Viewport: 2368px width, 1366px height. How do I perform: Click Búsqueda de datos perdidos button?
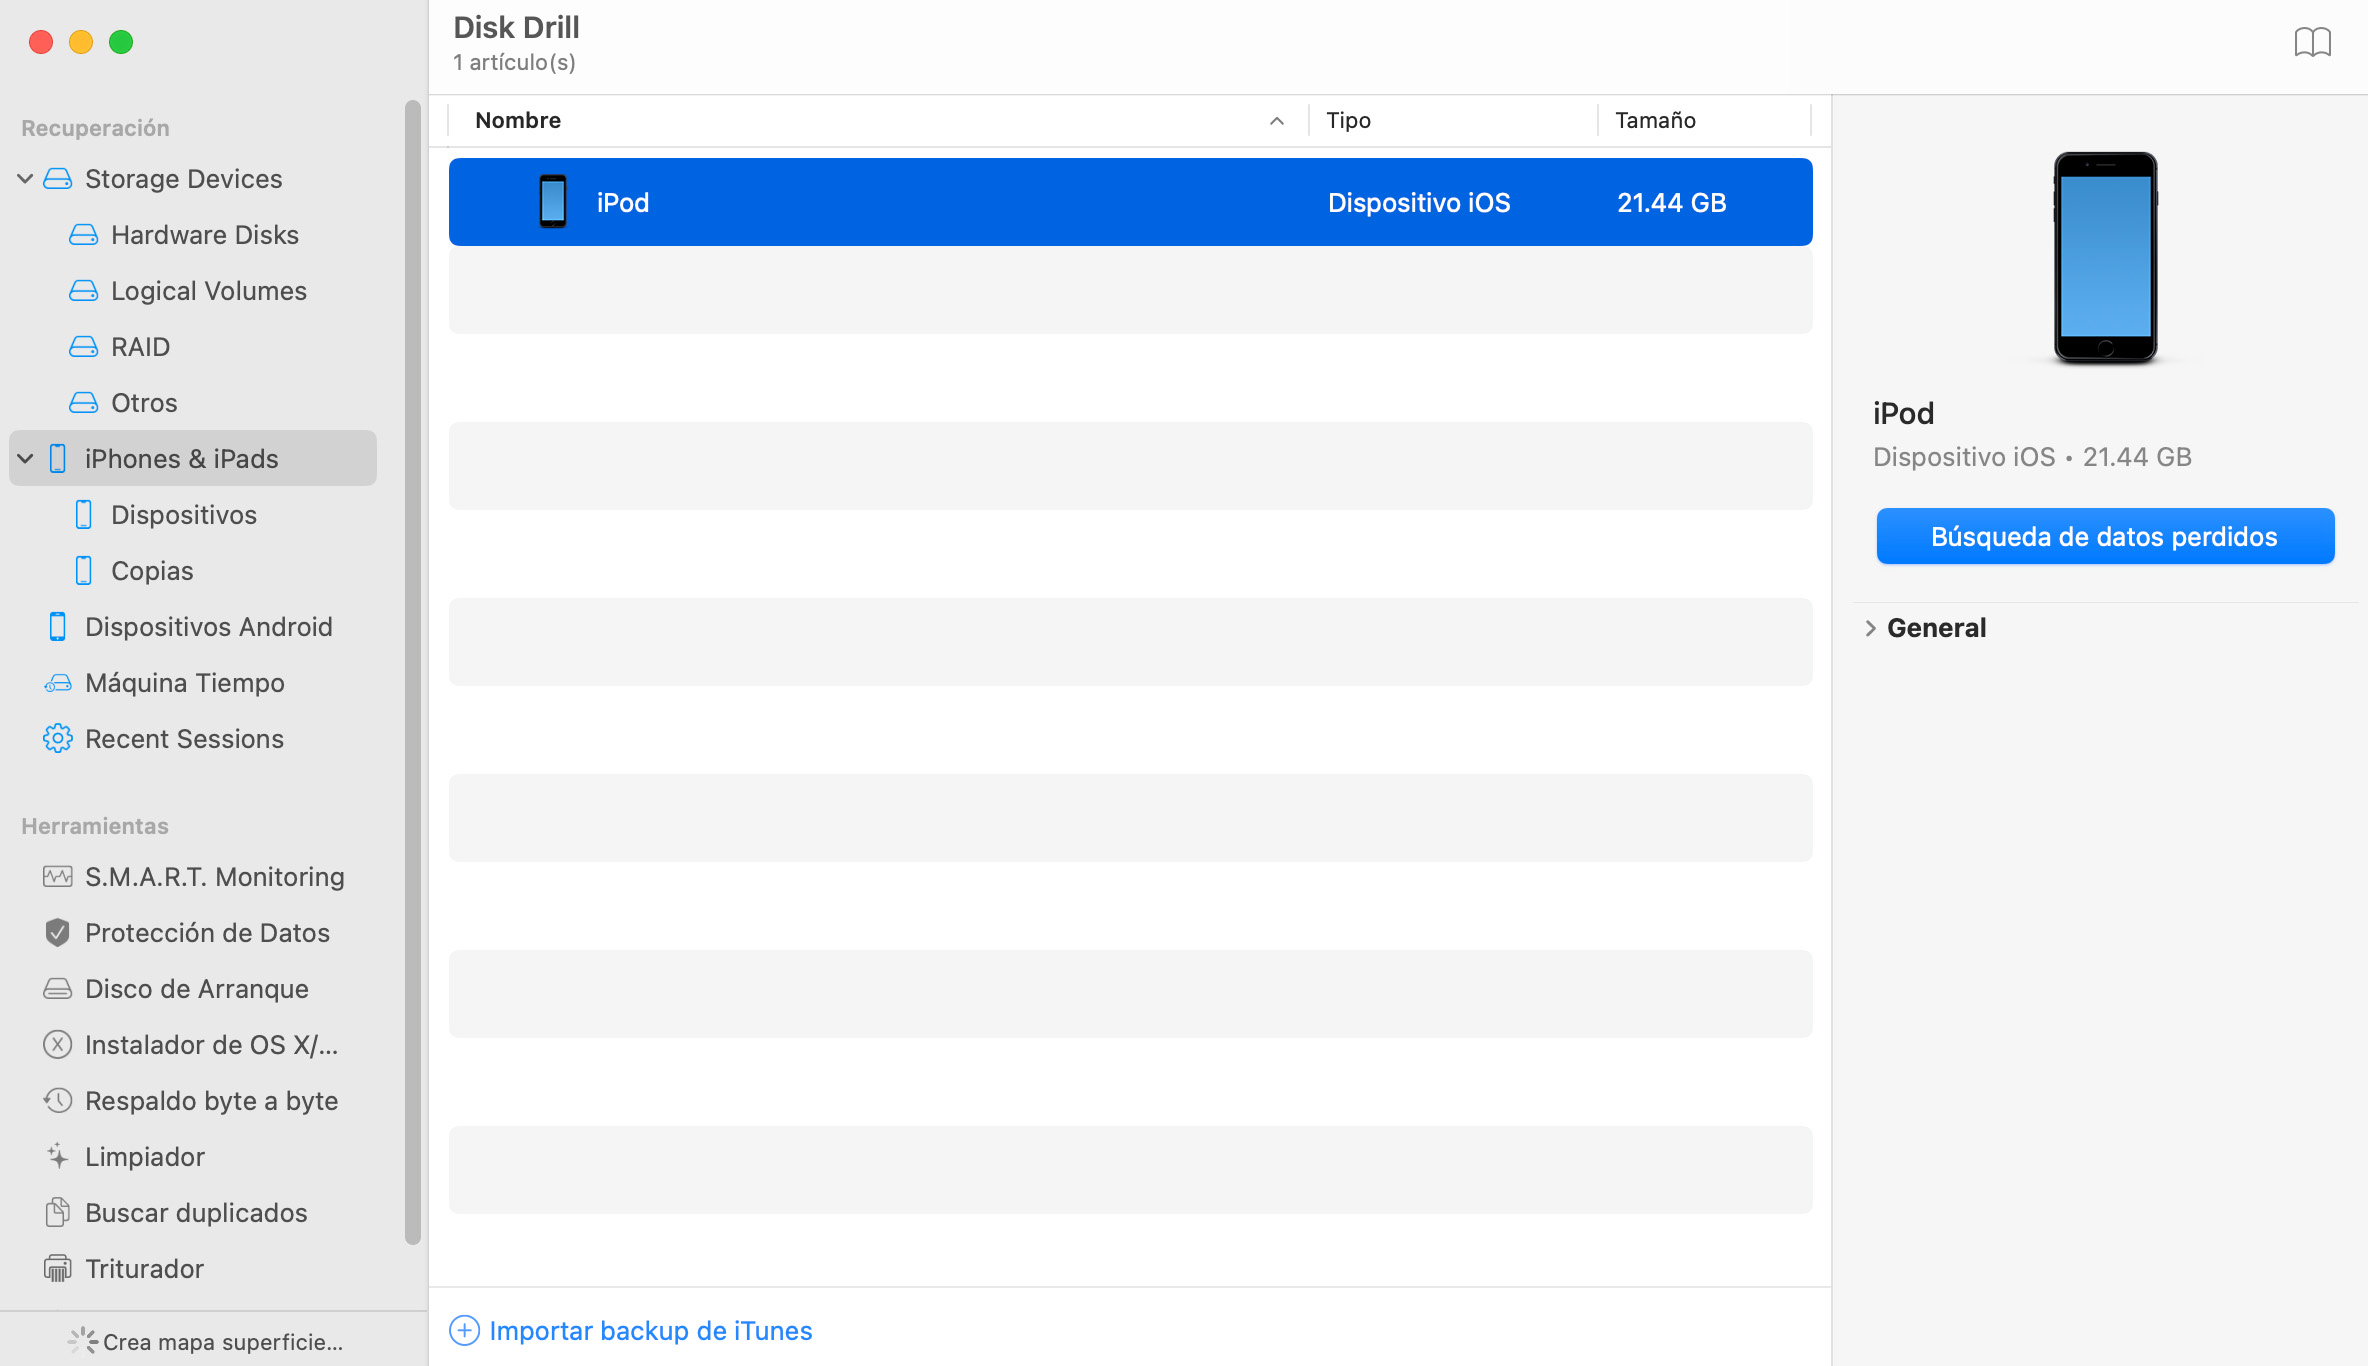coord(2103,535)
